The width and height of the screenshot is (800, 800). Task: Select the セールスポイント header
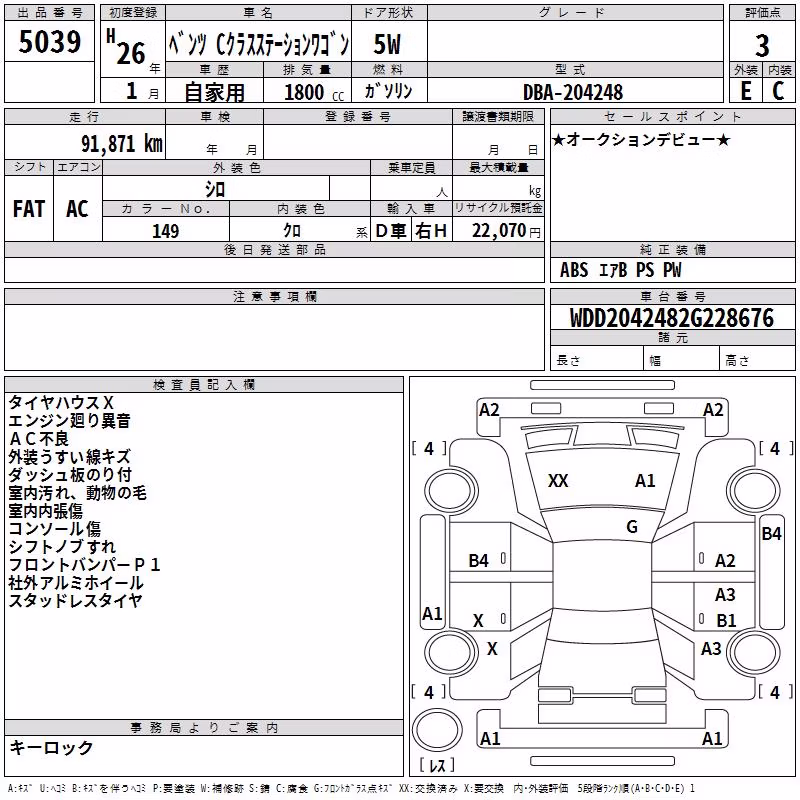click(672, 116)
